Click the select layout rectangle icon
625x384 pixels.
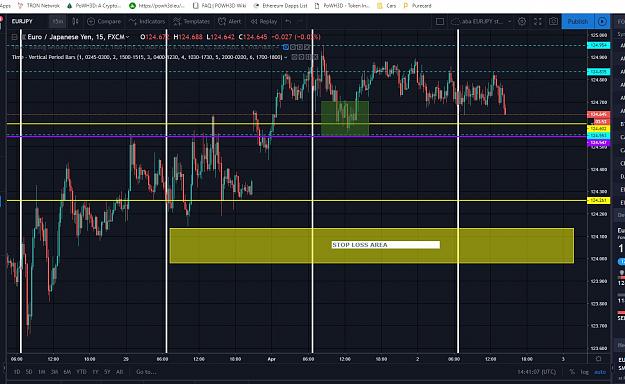coord(440,21)
